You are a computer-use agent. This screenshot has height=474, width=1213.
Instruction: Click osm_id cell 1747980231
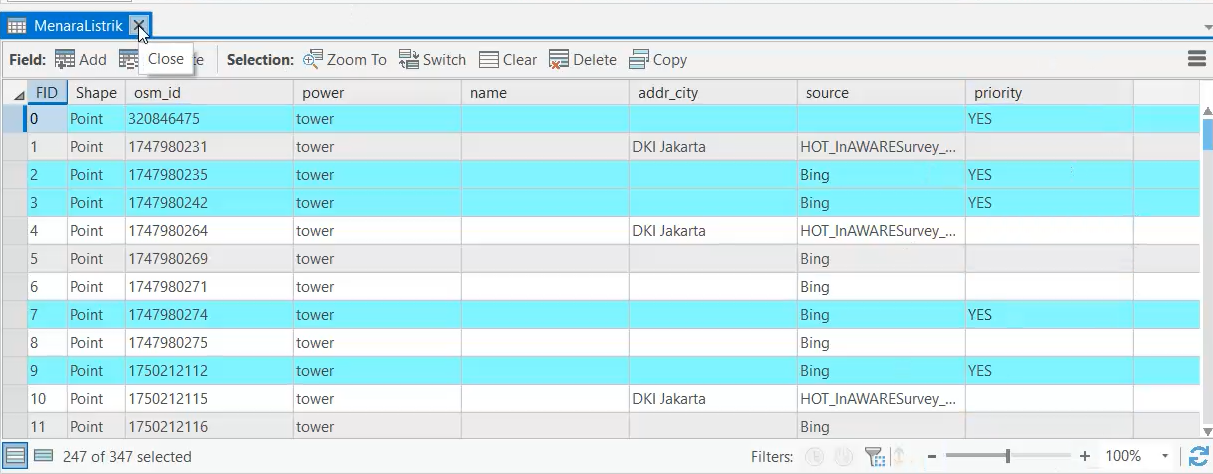(209, 146)
